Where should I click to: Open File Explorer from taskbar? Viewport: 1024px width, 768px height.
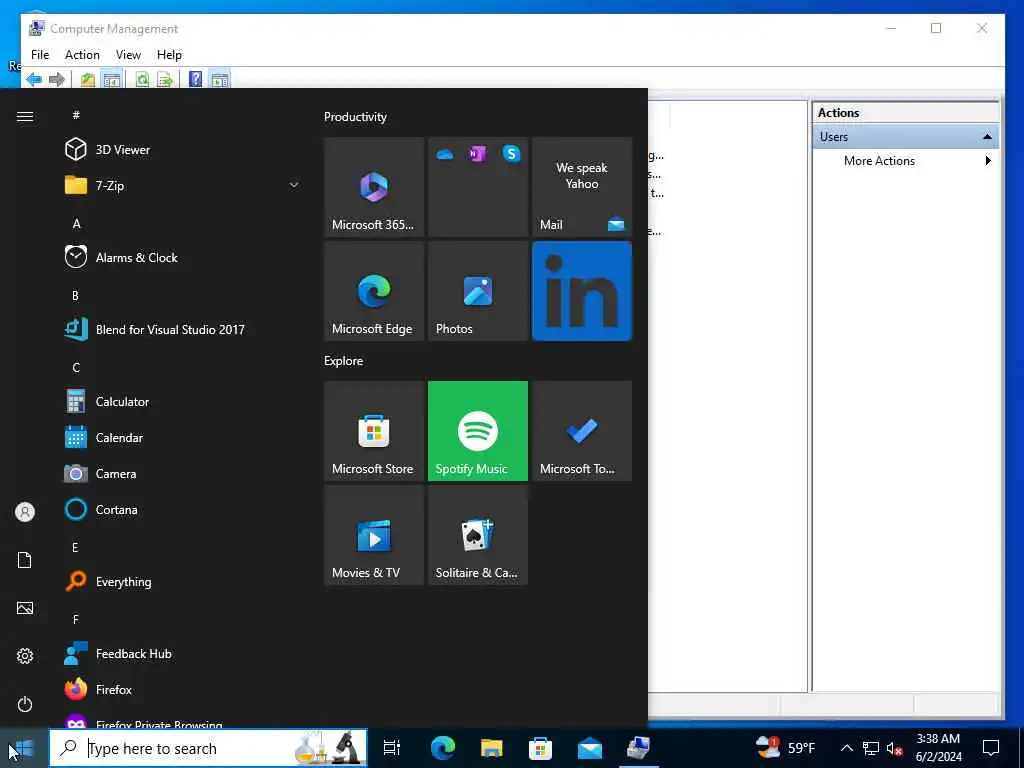(491, 748)
